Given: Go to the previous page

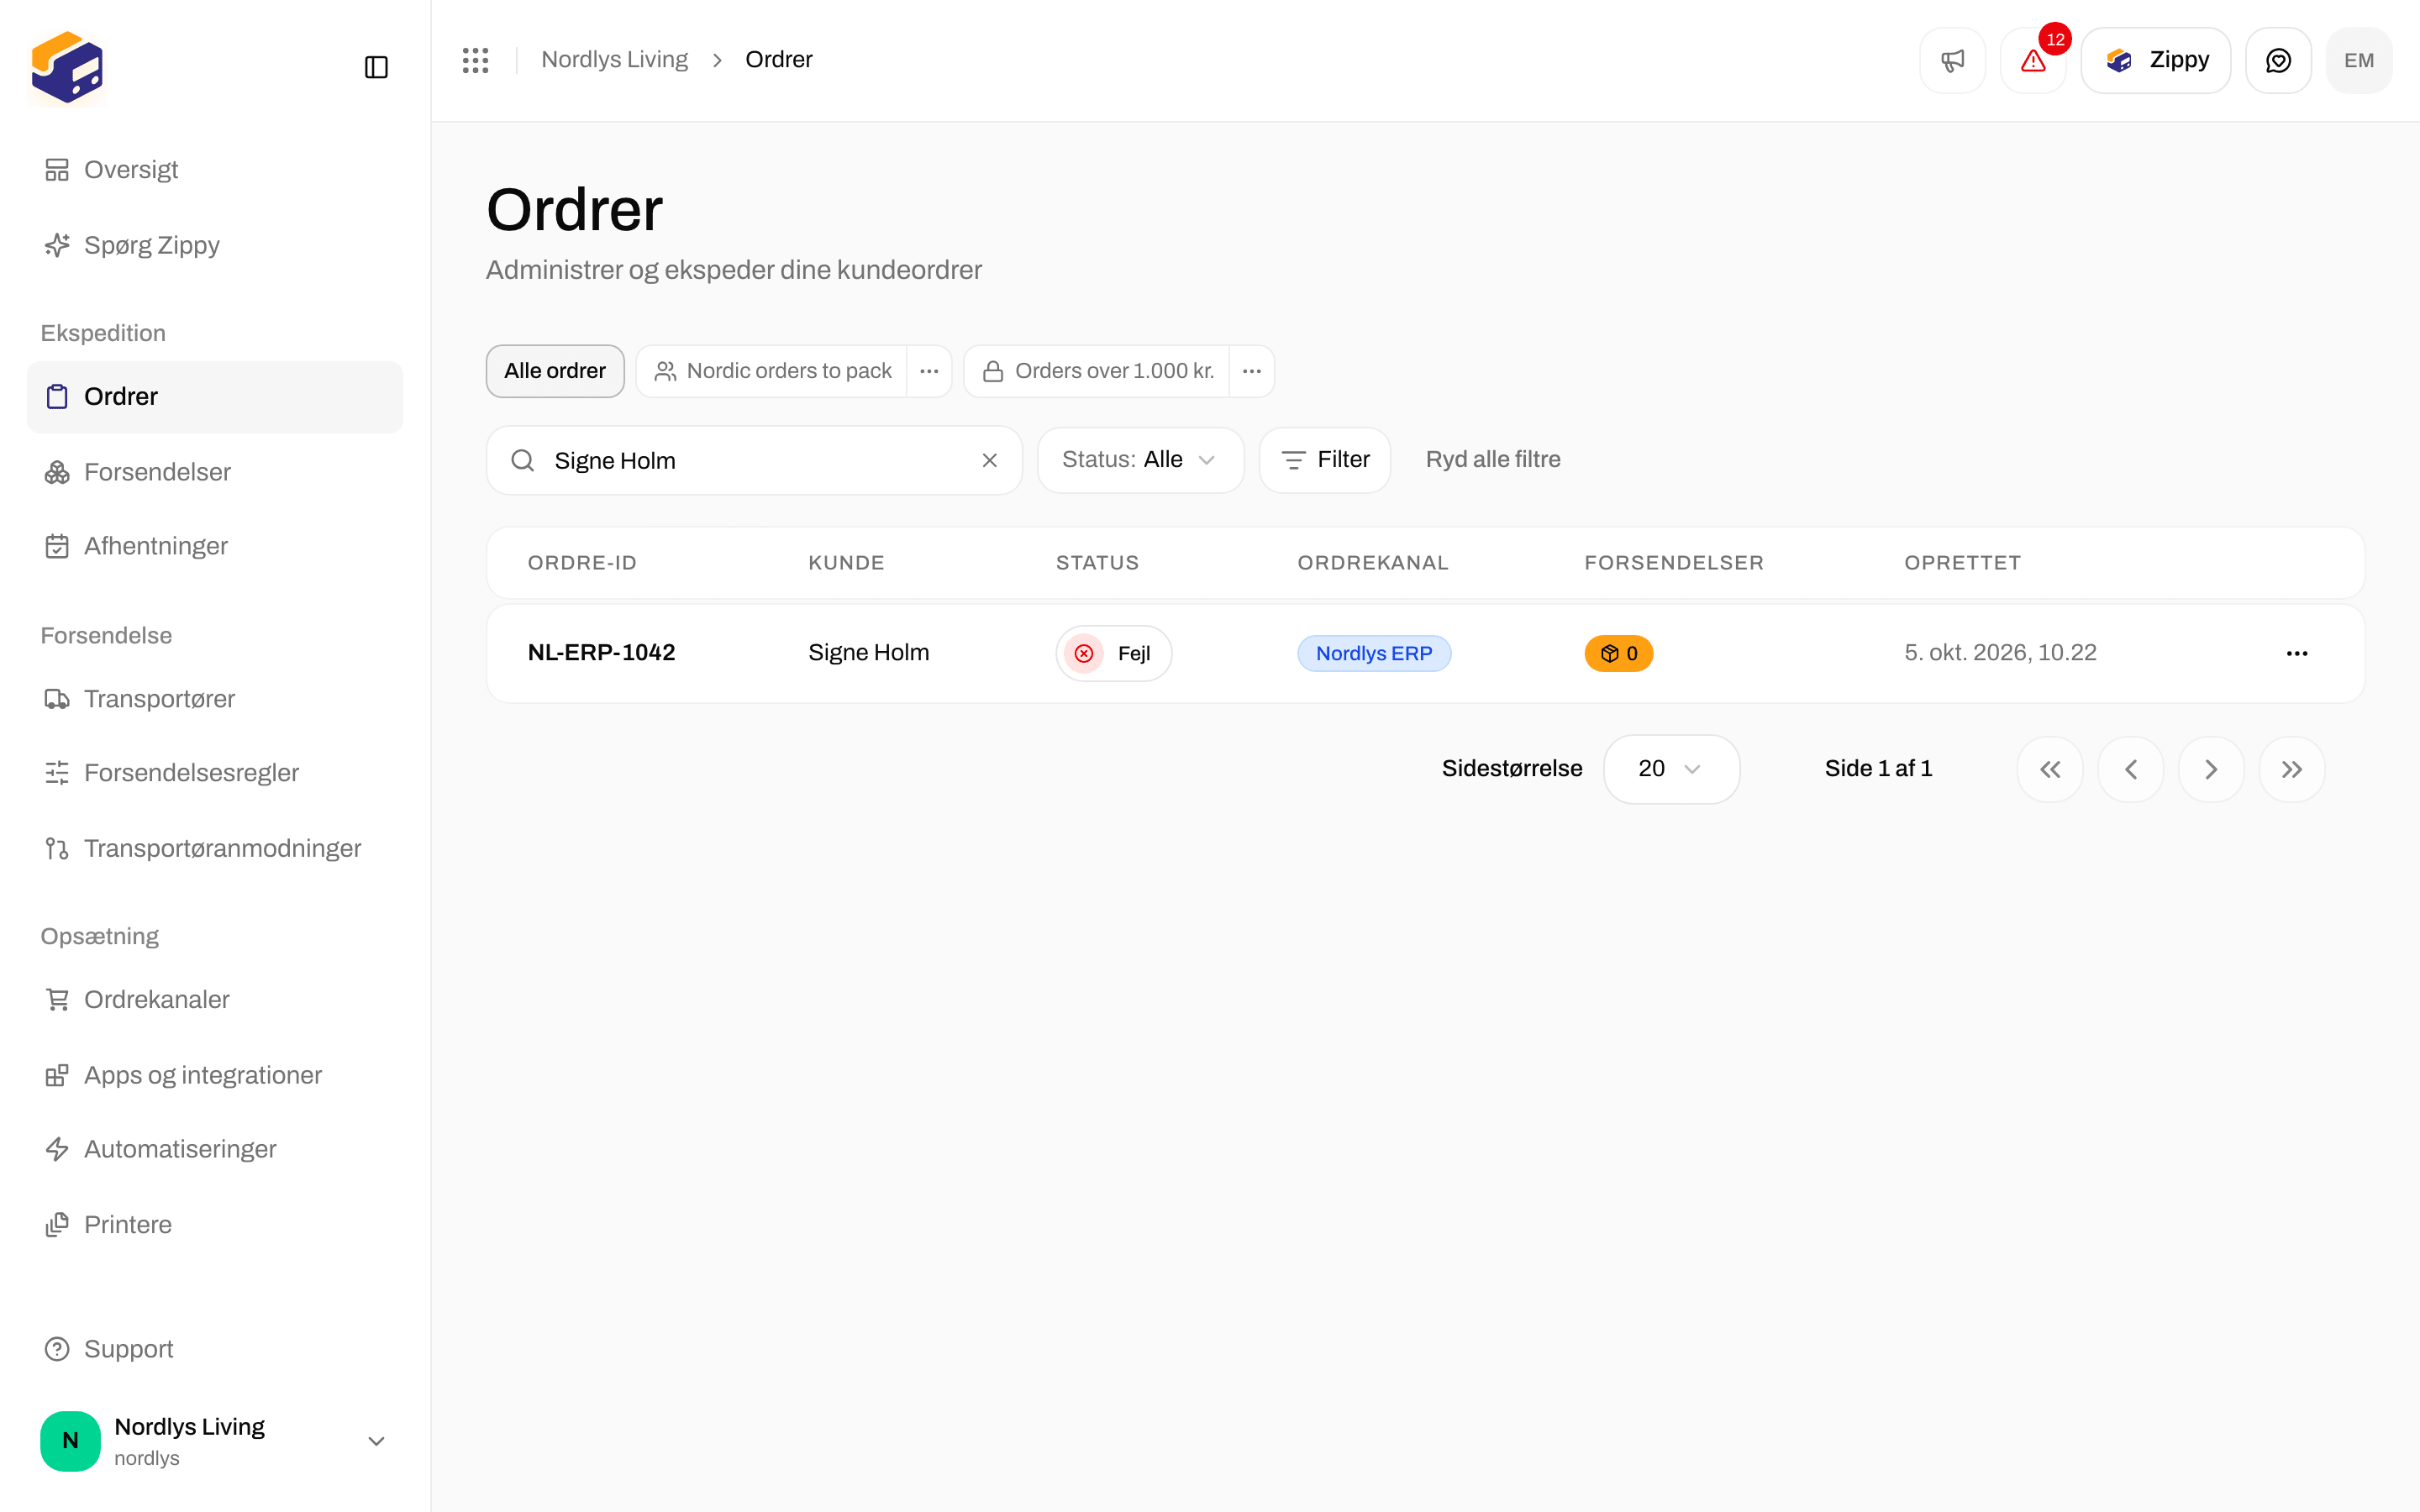Looking at the screenshot, I should pyautogui.click(x=2131, y=769).
